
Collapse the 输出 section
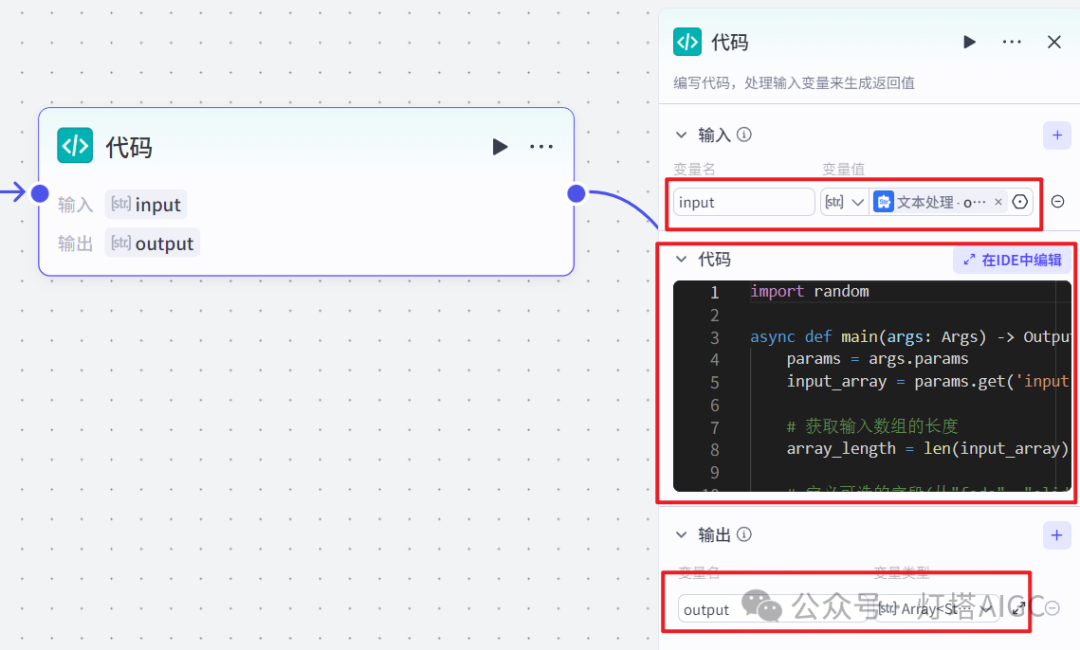[x=681, y=535]
